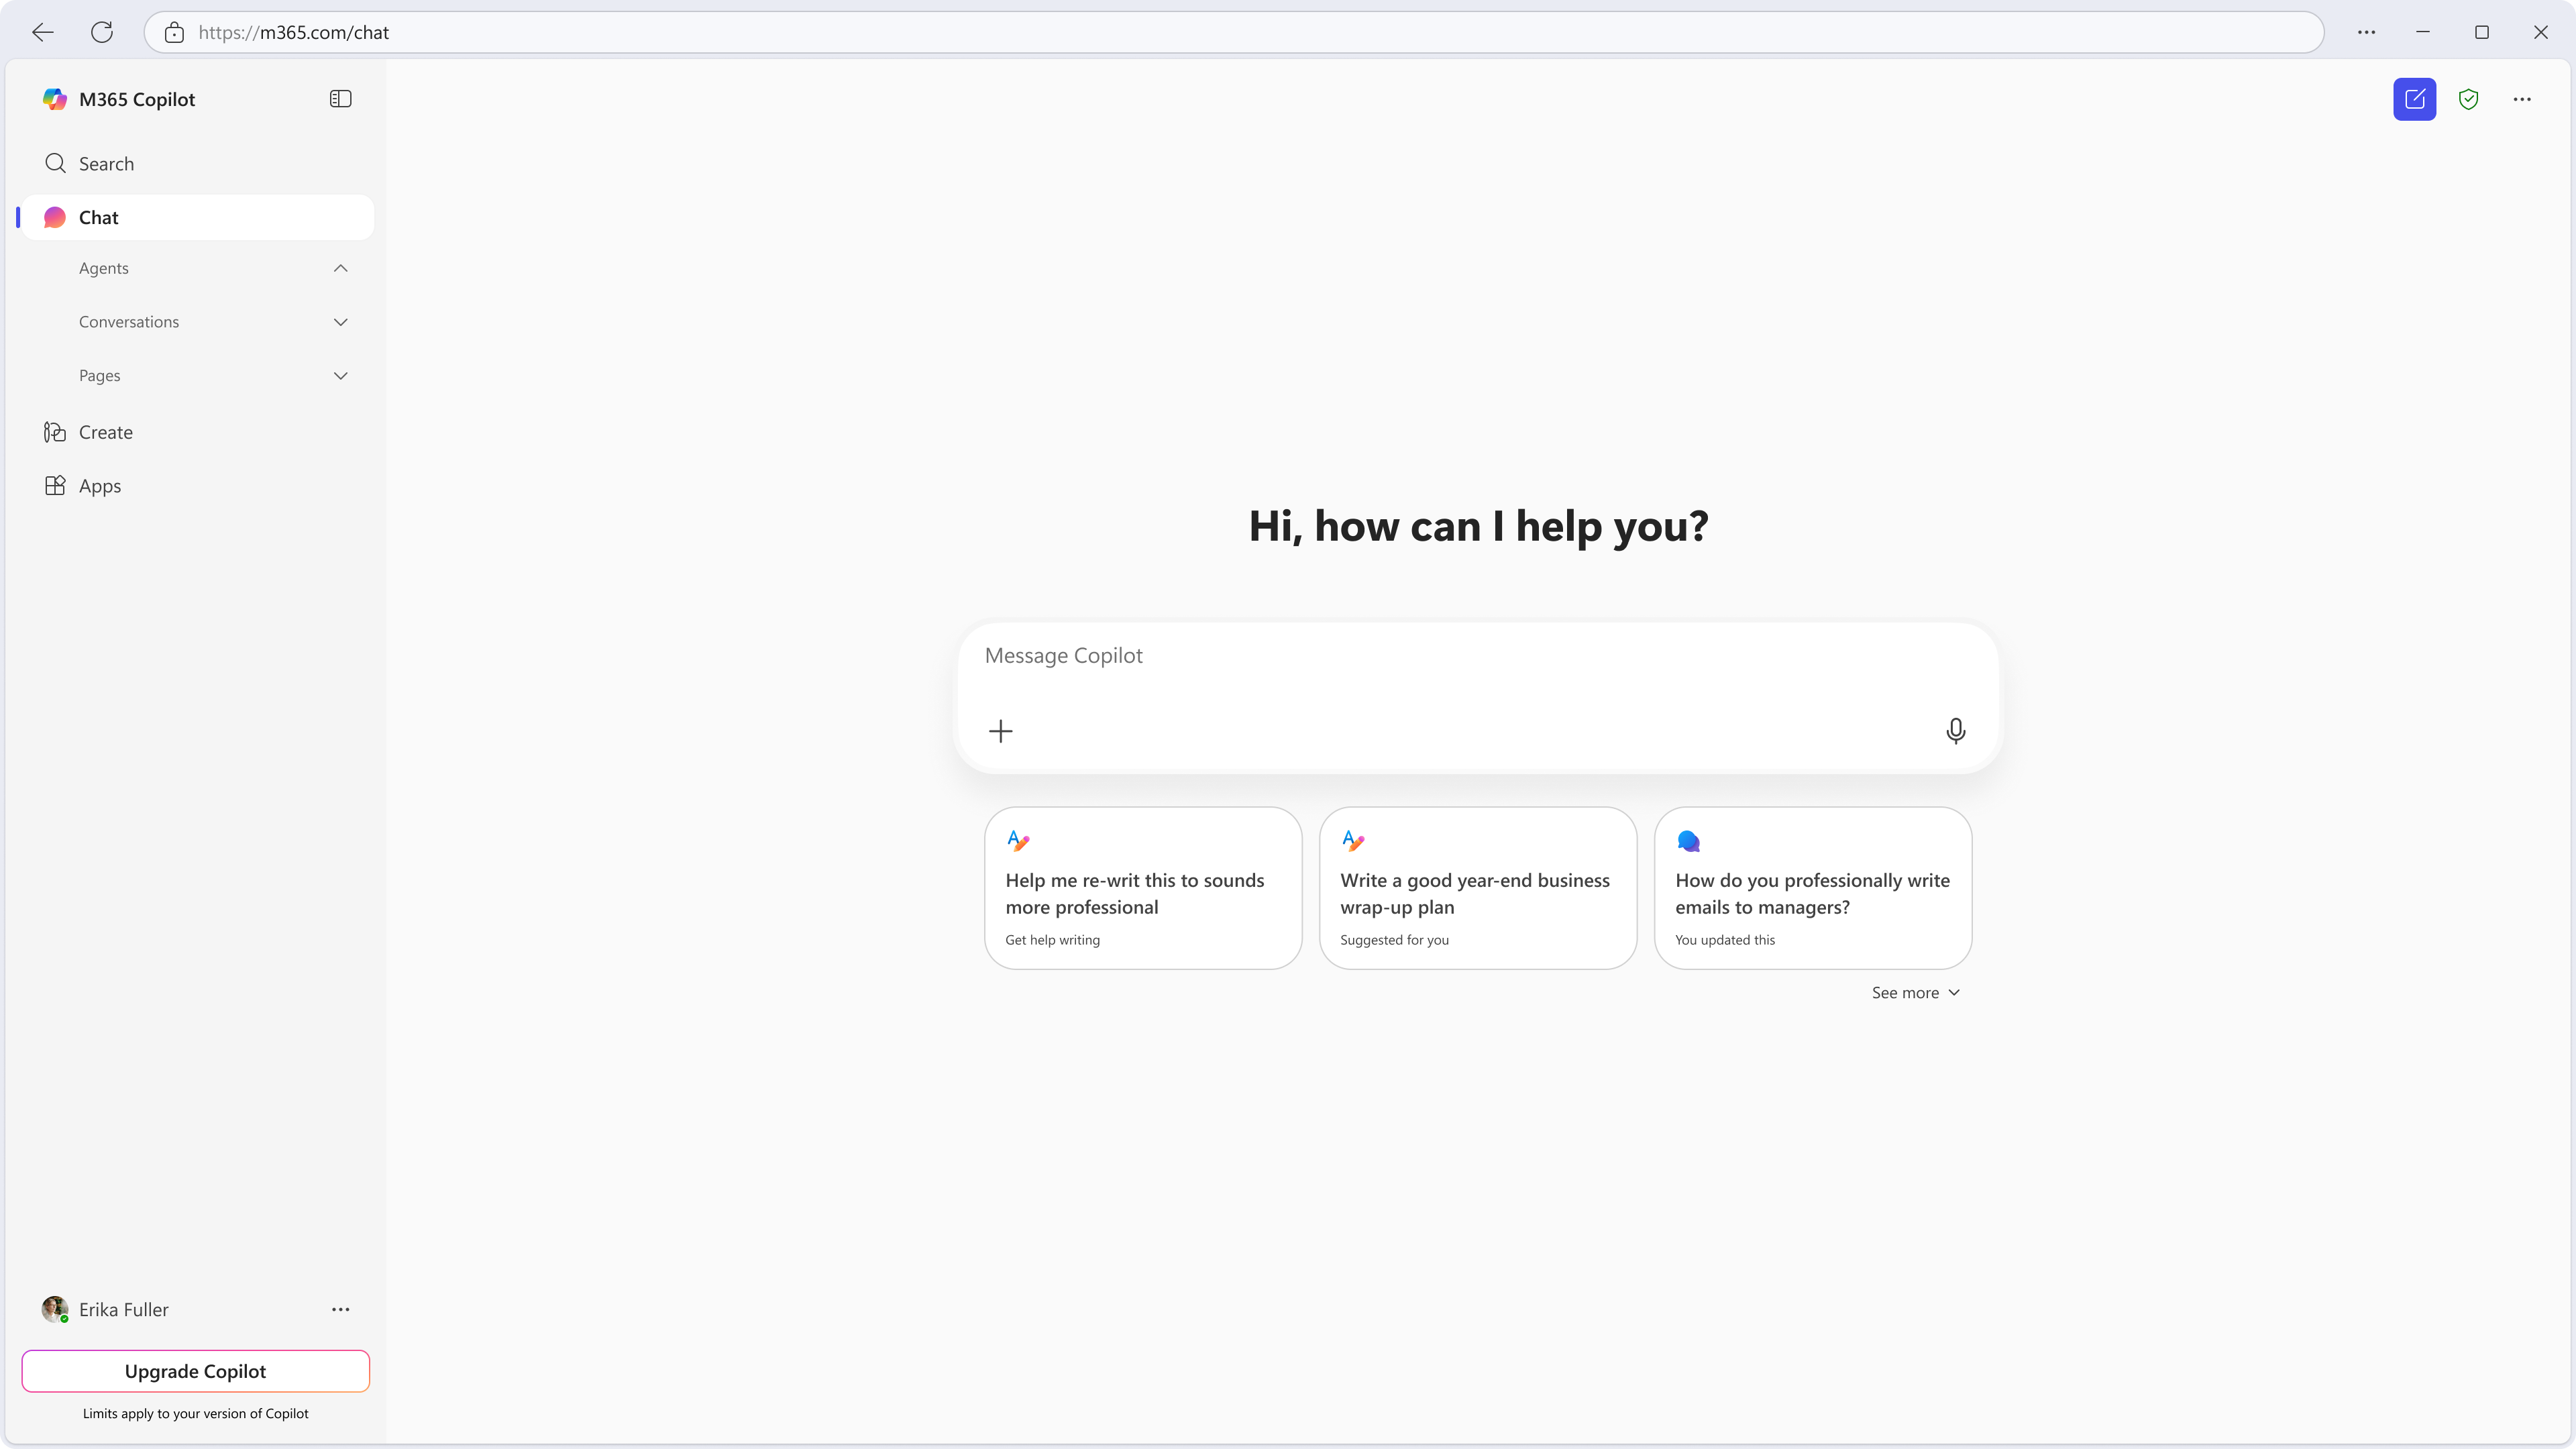Click the Hi, how can I help you heading
The image size is (2576, 1449).
coord(1478,526)
